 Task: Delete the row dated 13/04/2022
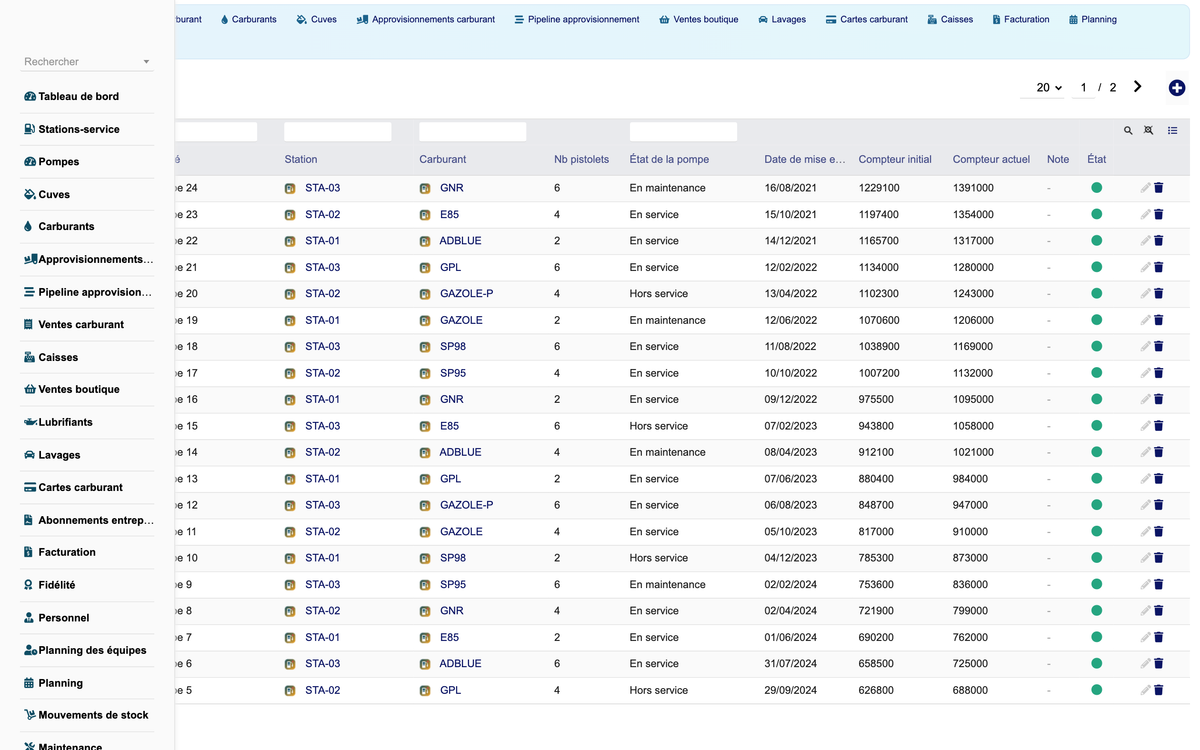click(1159, 294)
